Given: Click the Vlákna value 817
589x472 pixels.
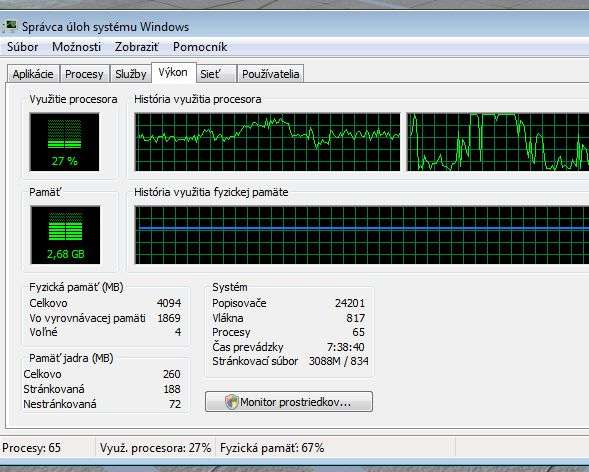Looking at the screenshot, I should click(x=355, y=318).
